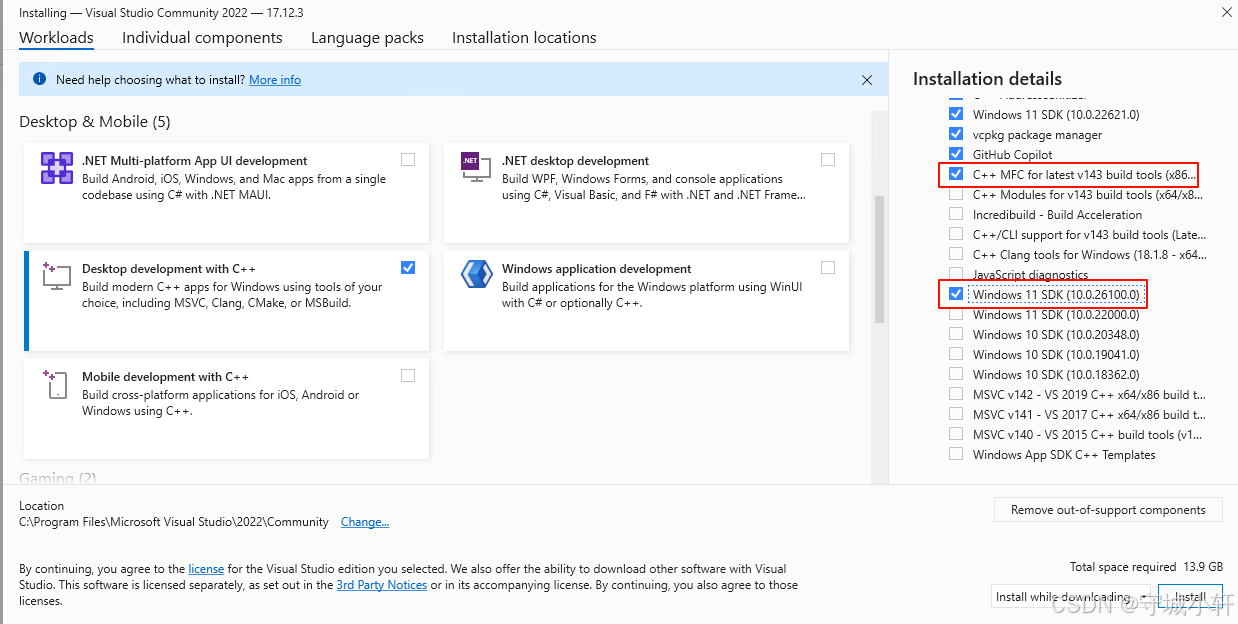Open the Language packs tab
This screenshot has width=1238, height=624.
(x=367, y=37)
